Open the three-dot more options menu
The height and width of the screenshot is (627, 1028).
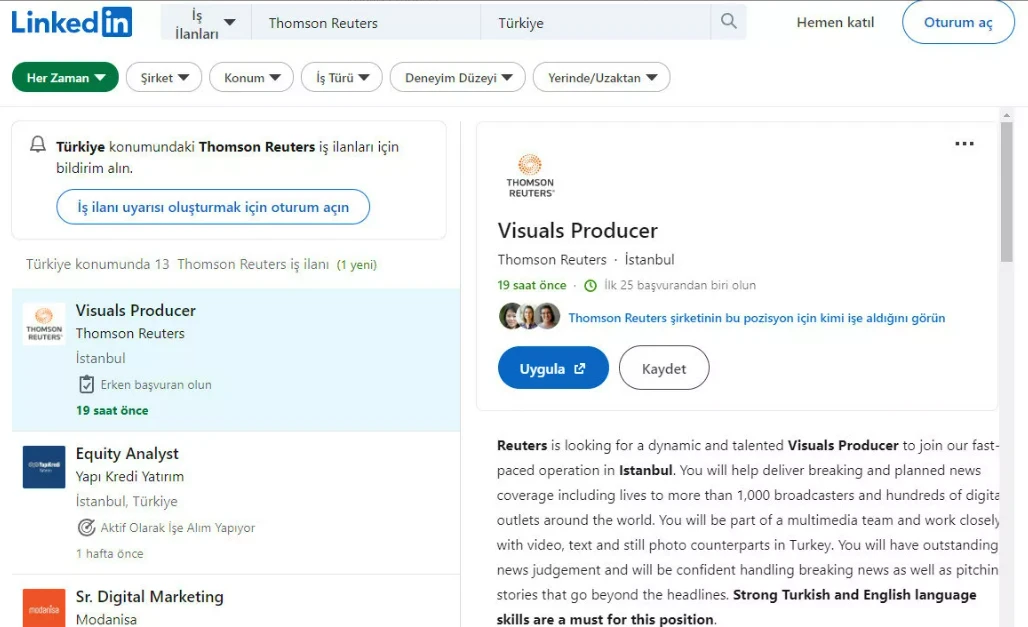(964, 144)
